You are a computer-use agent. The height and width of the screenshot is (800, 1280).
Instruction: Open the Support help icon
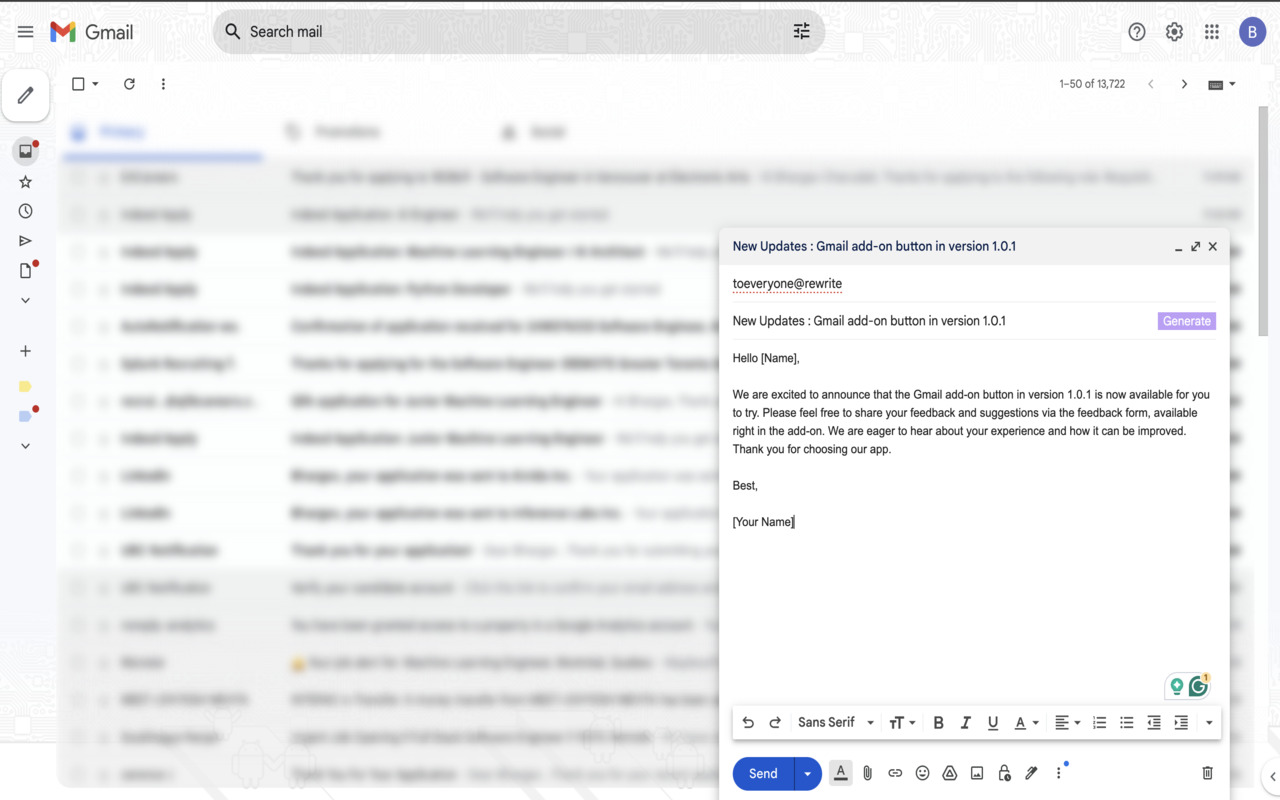[x=1136, y=32]
